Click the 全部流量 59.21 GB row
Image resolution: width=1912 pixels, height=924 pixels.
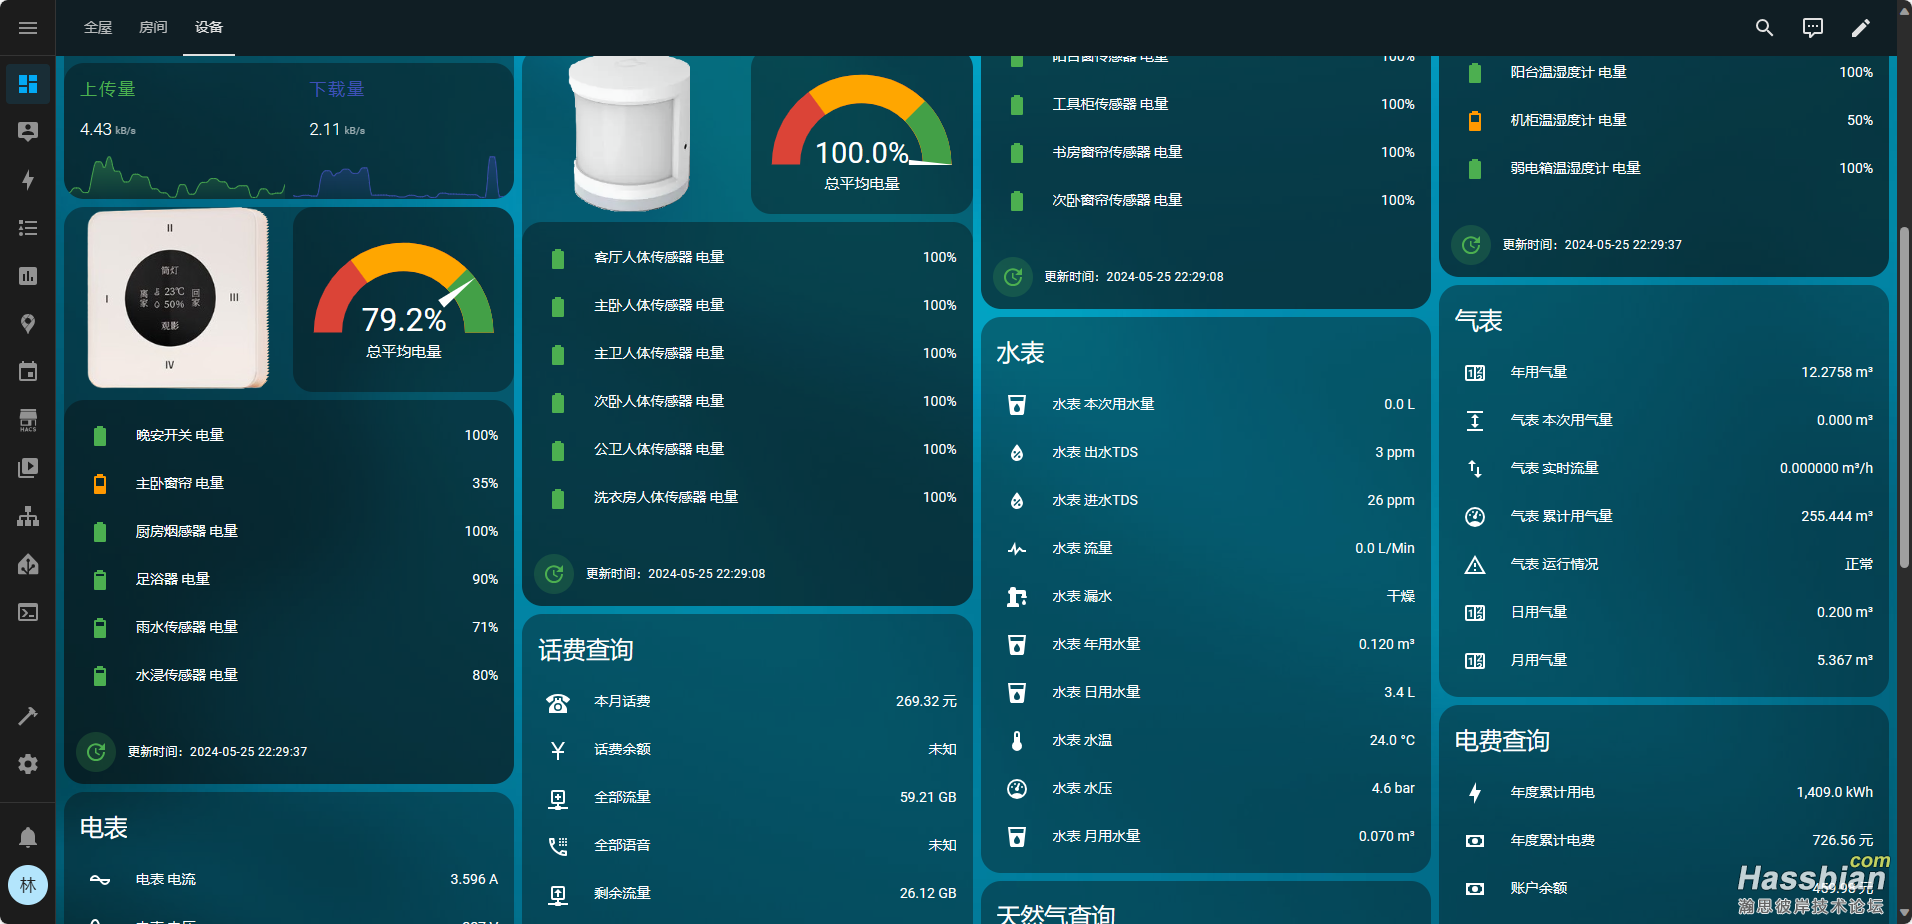(x=747, y=798)
